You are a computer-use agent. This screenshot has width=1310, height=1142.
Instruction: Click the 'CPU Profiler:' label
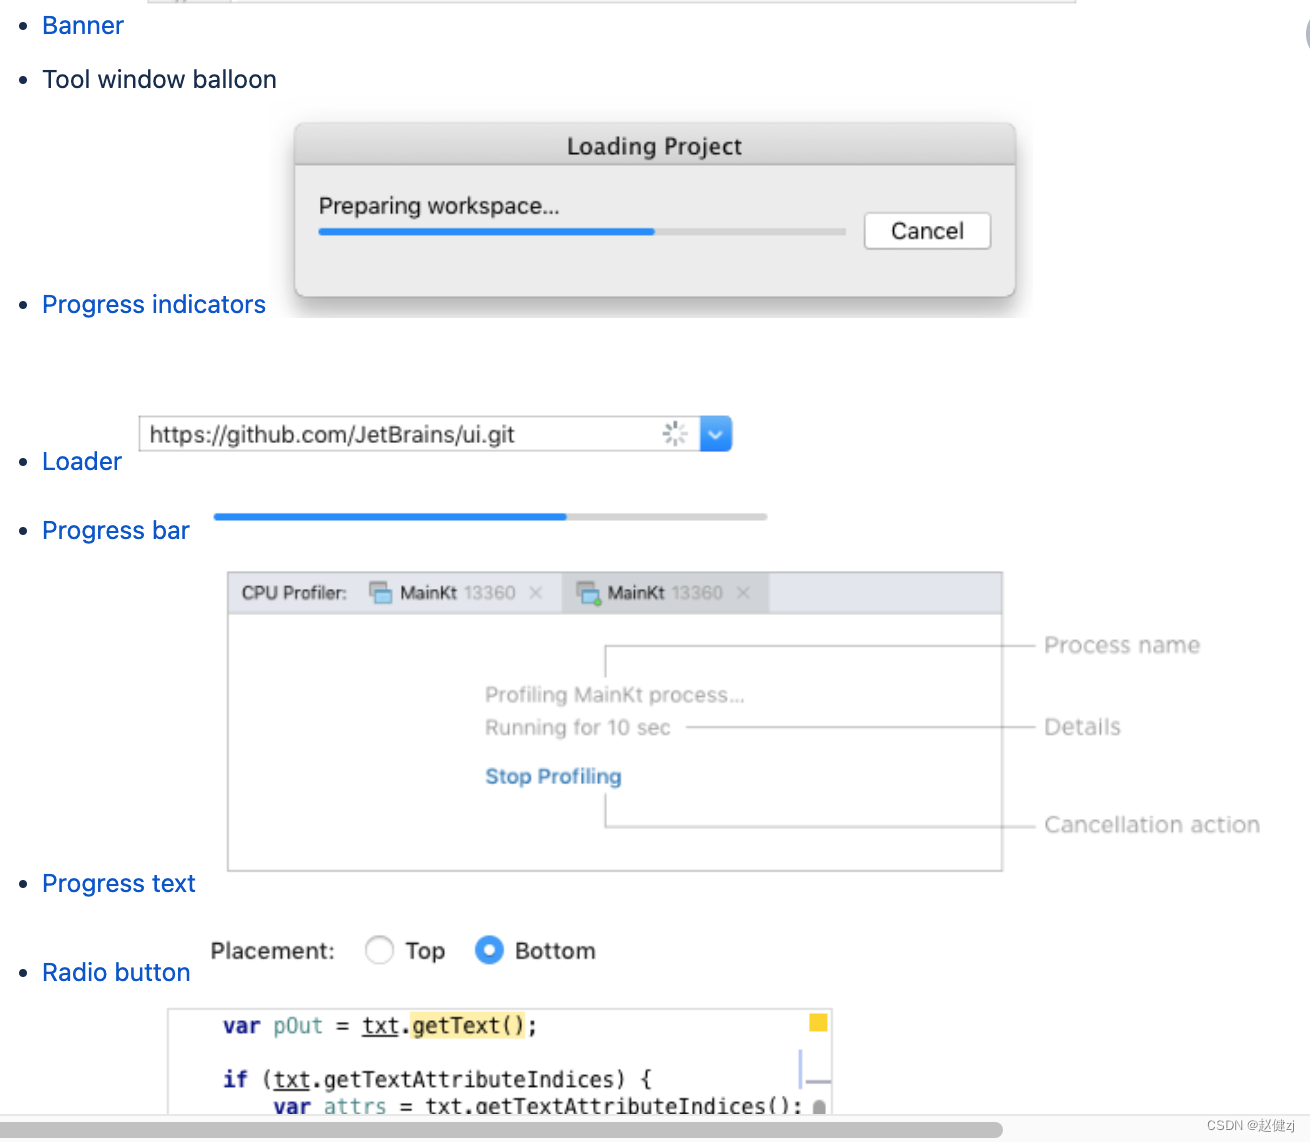pos(294,593)
